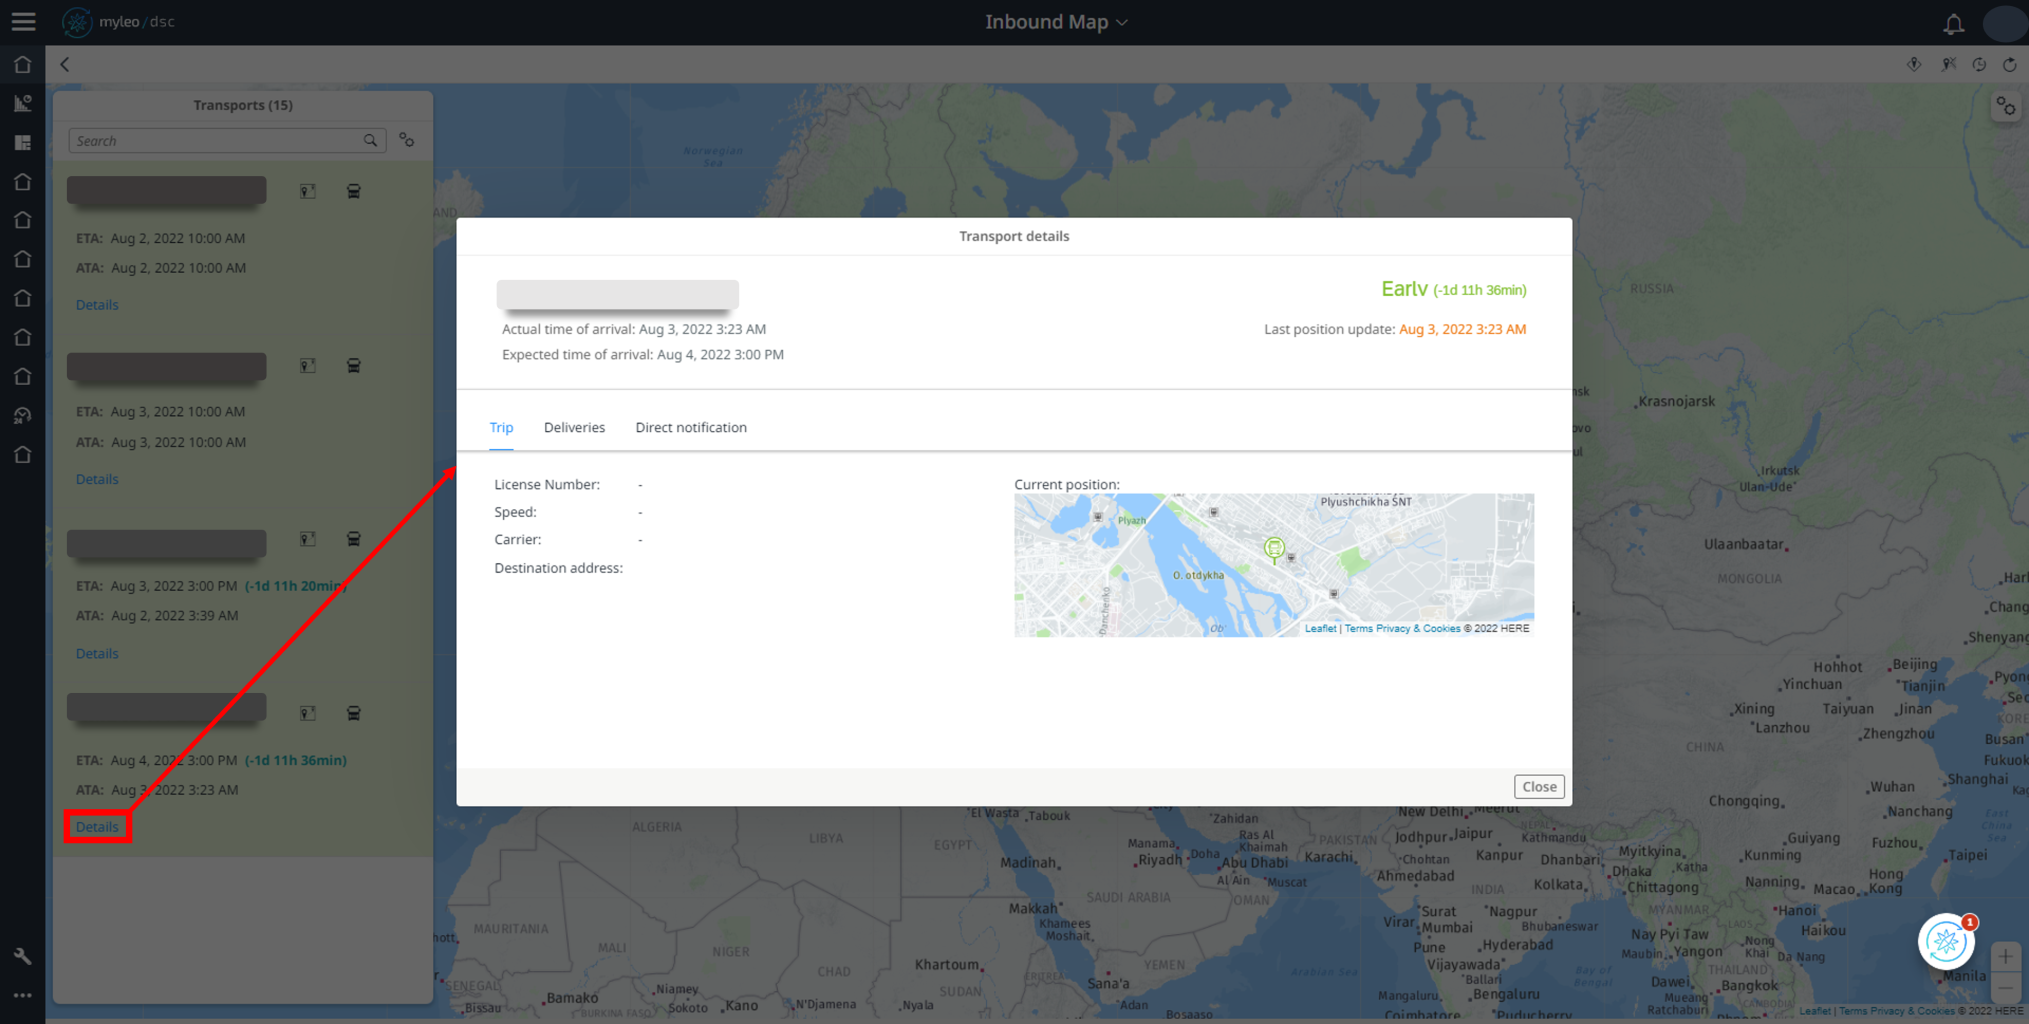Zoom out the main map with minus
Viewport: 2029px width, 1024px height.
tap(2005, 989)
